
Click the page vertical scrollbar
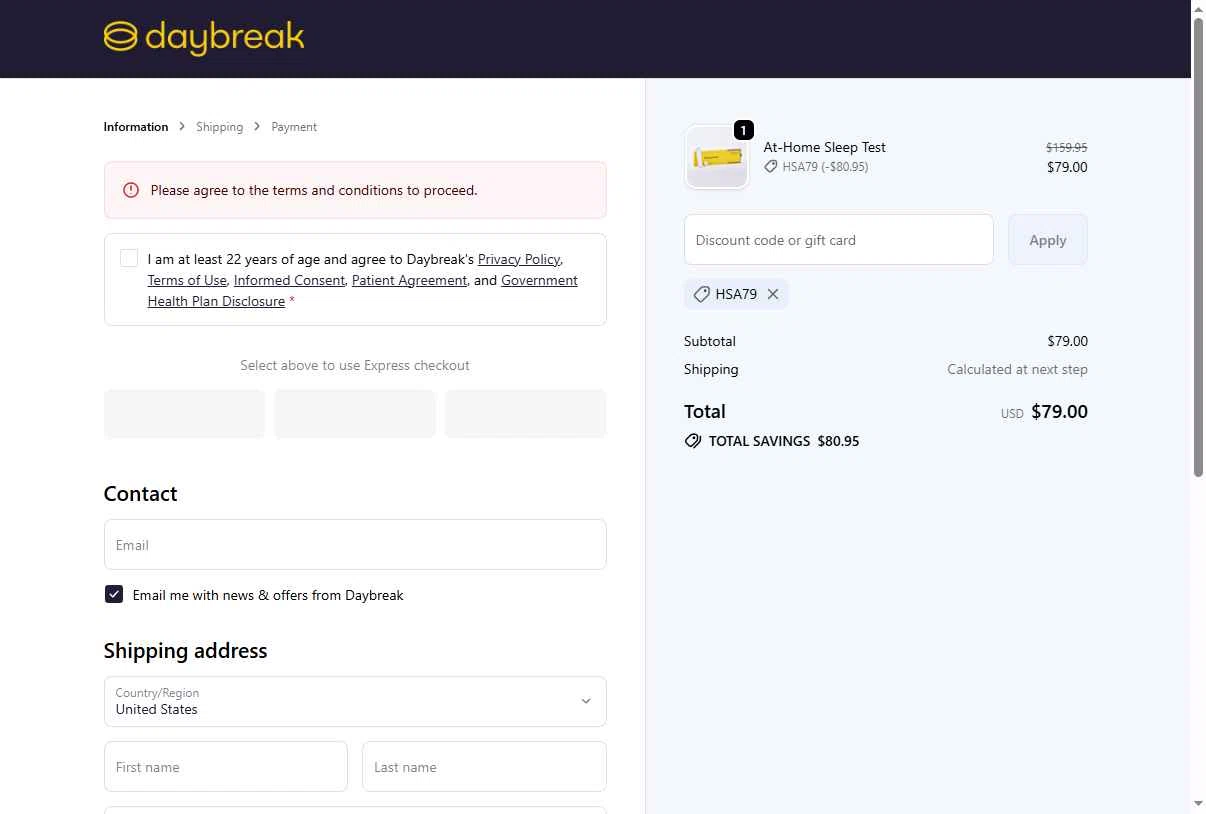tap(1198, 248)
